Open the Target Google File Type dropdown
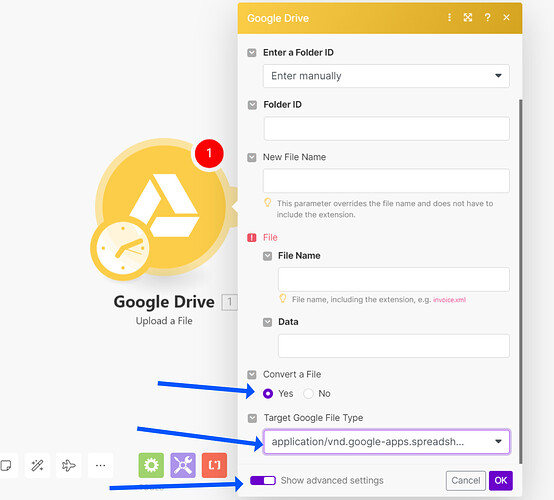The height and width of the screenshot is (500, 554). coord(386,441)
